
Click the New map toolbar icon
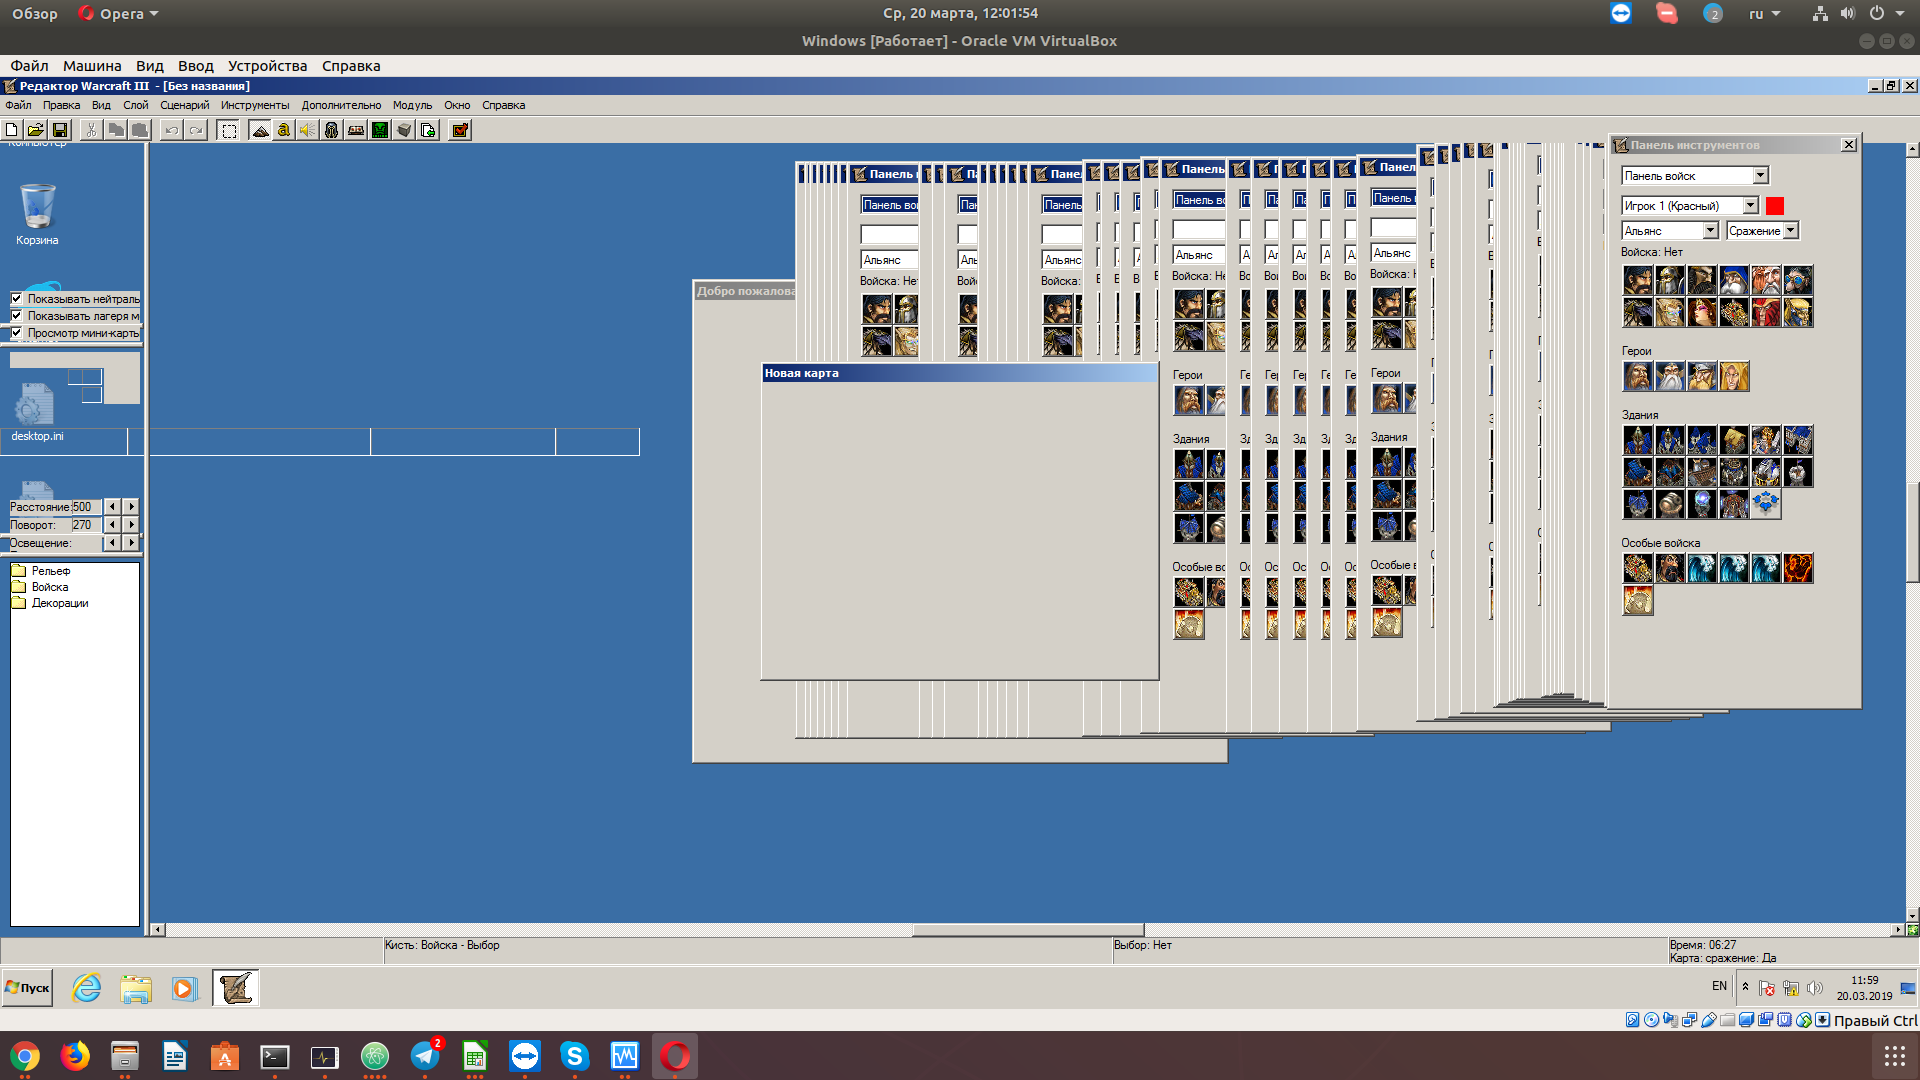click(x=12, y=130)
